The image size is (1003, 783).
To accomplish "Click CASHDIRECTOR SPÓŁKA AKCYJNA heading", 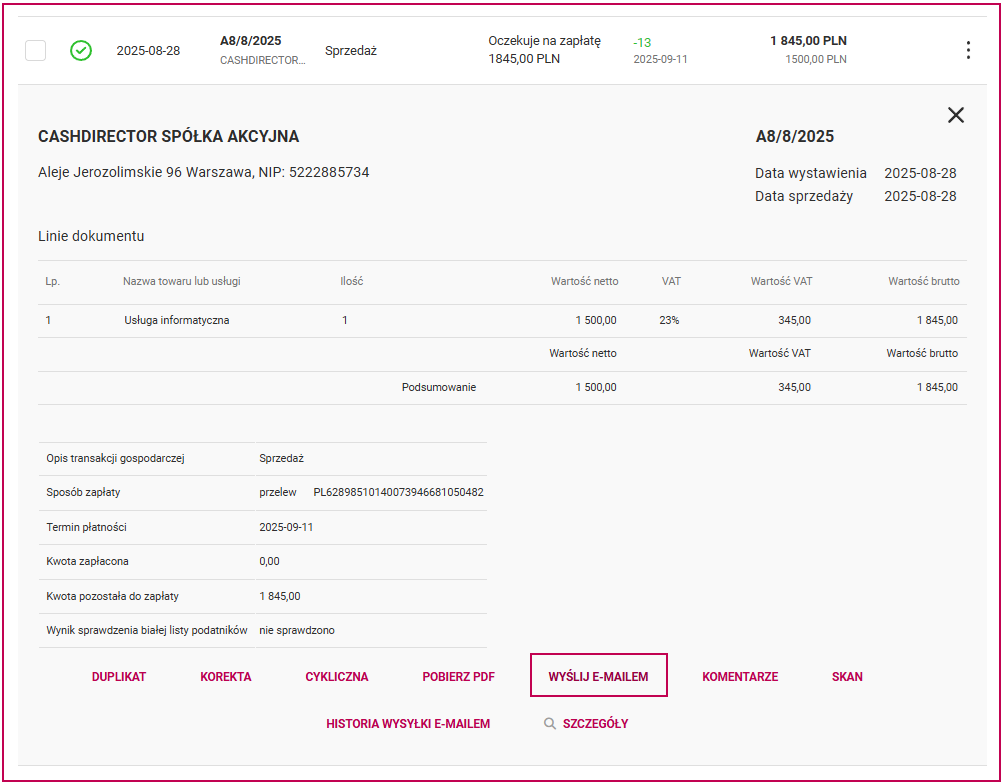I will tap(169, 136).
